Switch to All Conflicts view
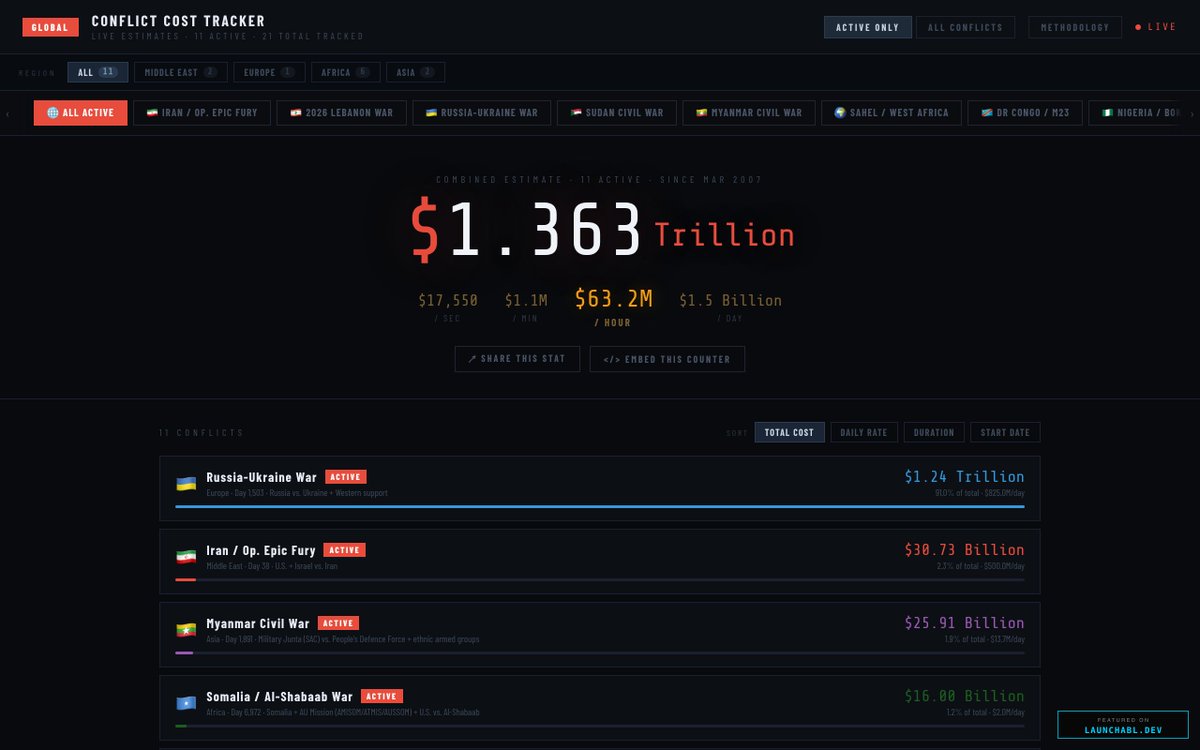This screenshot has height=750, width=1200. tap(965, 27)
